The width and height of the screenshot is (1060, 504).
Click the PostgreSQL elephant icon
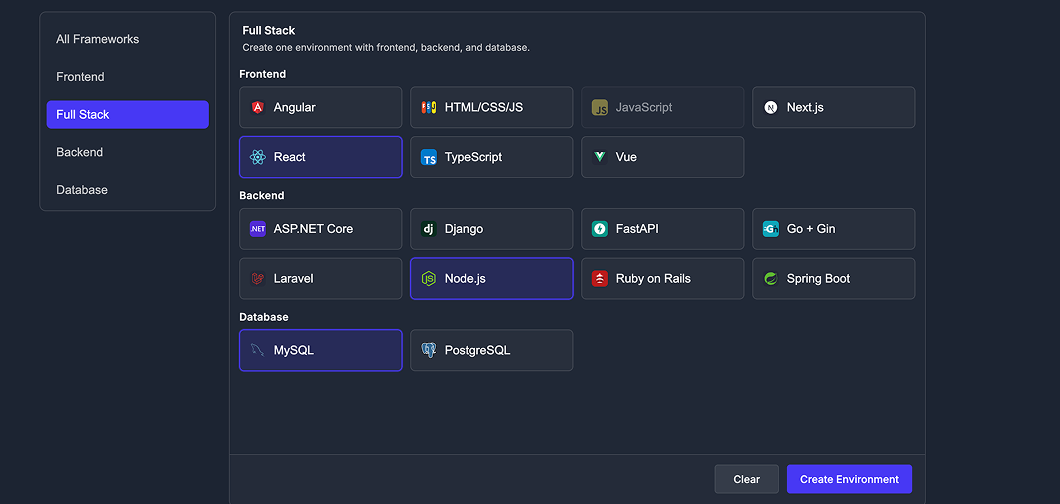click(429, 350)
